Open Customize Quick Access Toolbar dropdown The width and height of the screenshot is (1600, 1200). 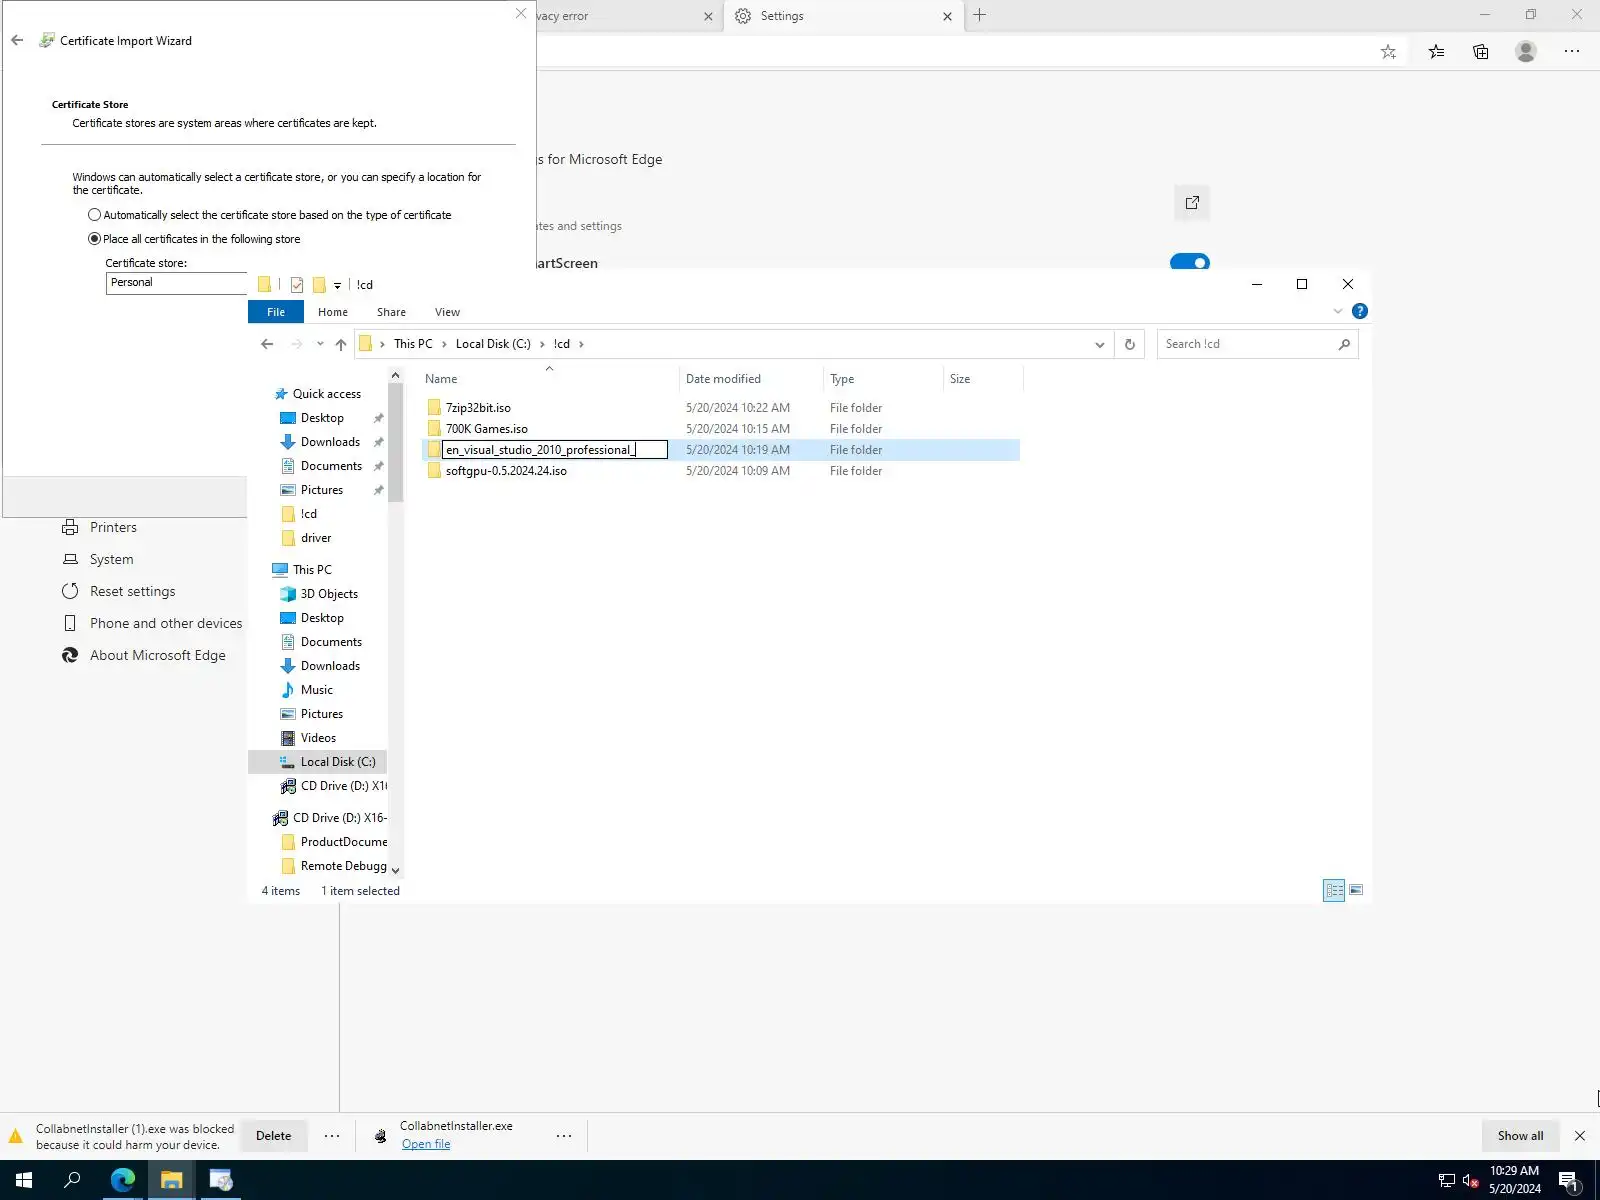coord(337,286)
